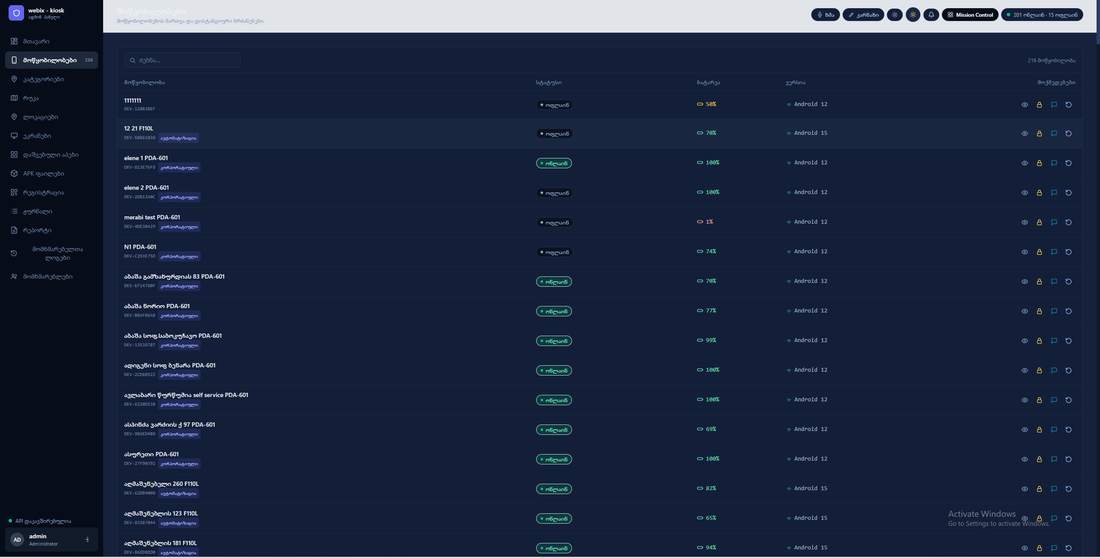
Task: Click the online/offline device count pill
Action: pyautogui.click(x=1042, y=15)
